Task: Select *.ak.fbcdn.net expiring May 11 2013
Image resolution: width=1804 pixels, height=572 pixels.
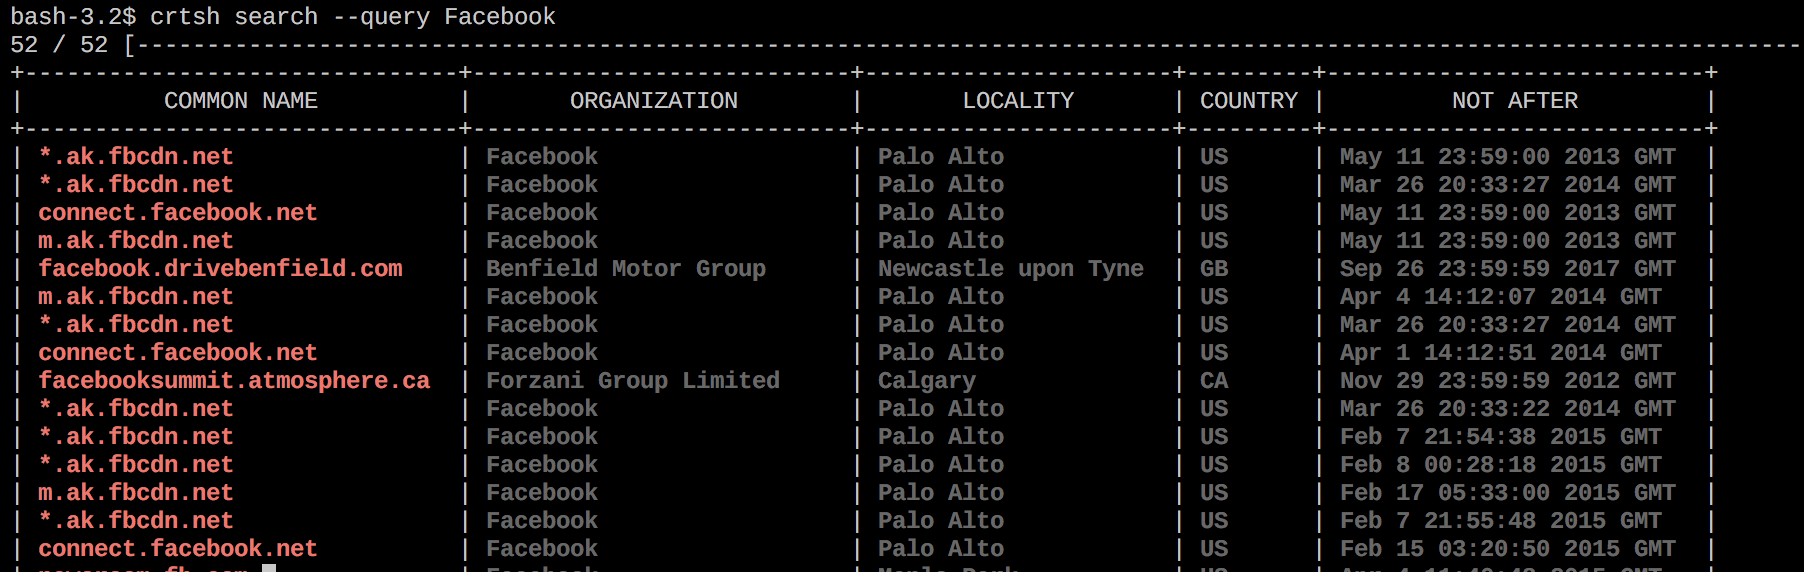Action: (136, 157)
